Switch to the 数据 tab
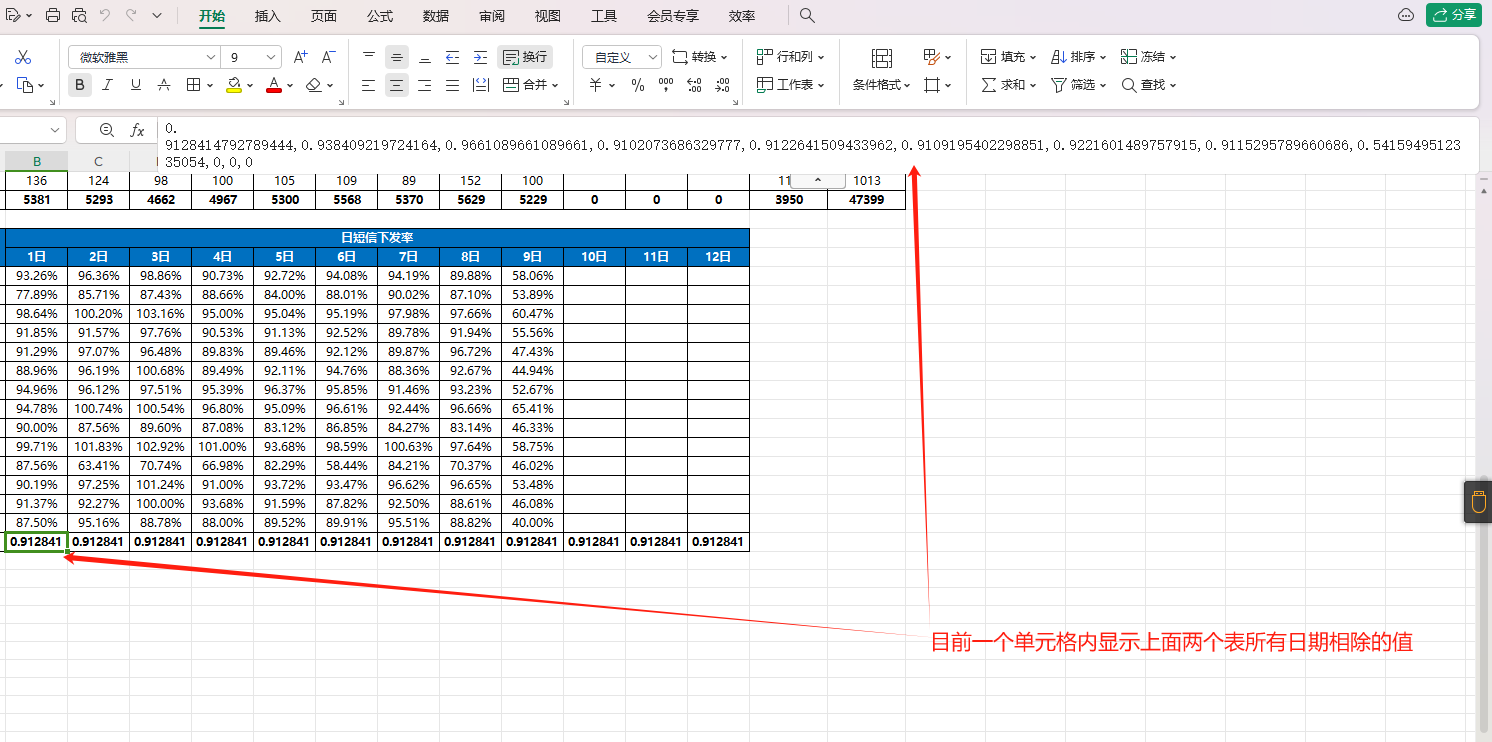Screen dimensions: 1492x742 (x=436, y=16)
